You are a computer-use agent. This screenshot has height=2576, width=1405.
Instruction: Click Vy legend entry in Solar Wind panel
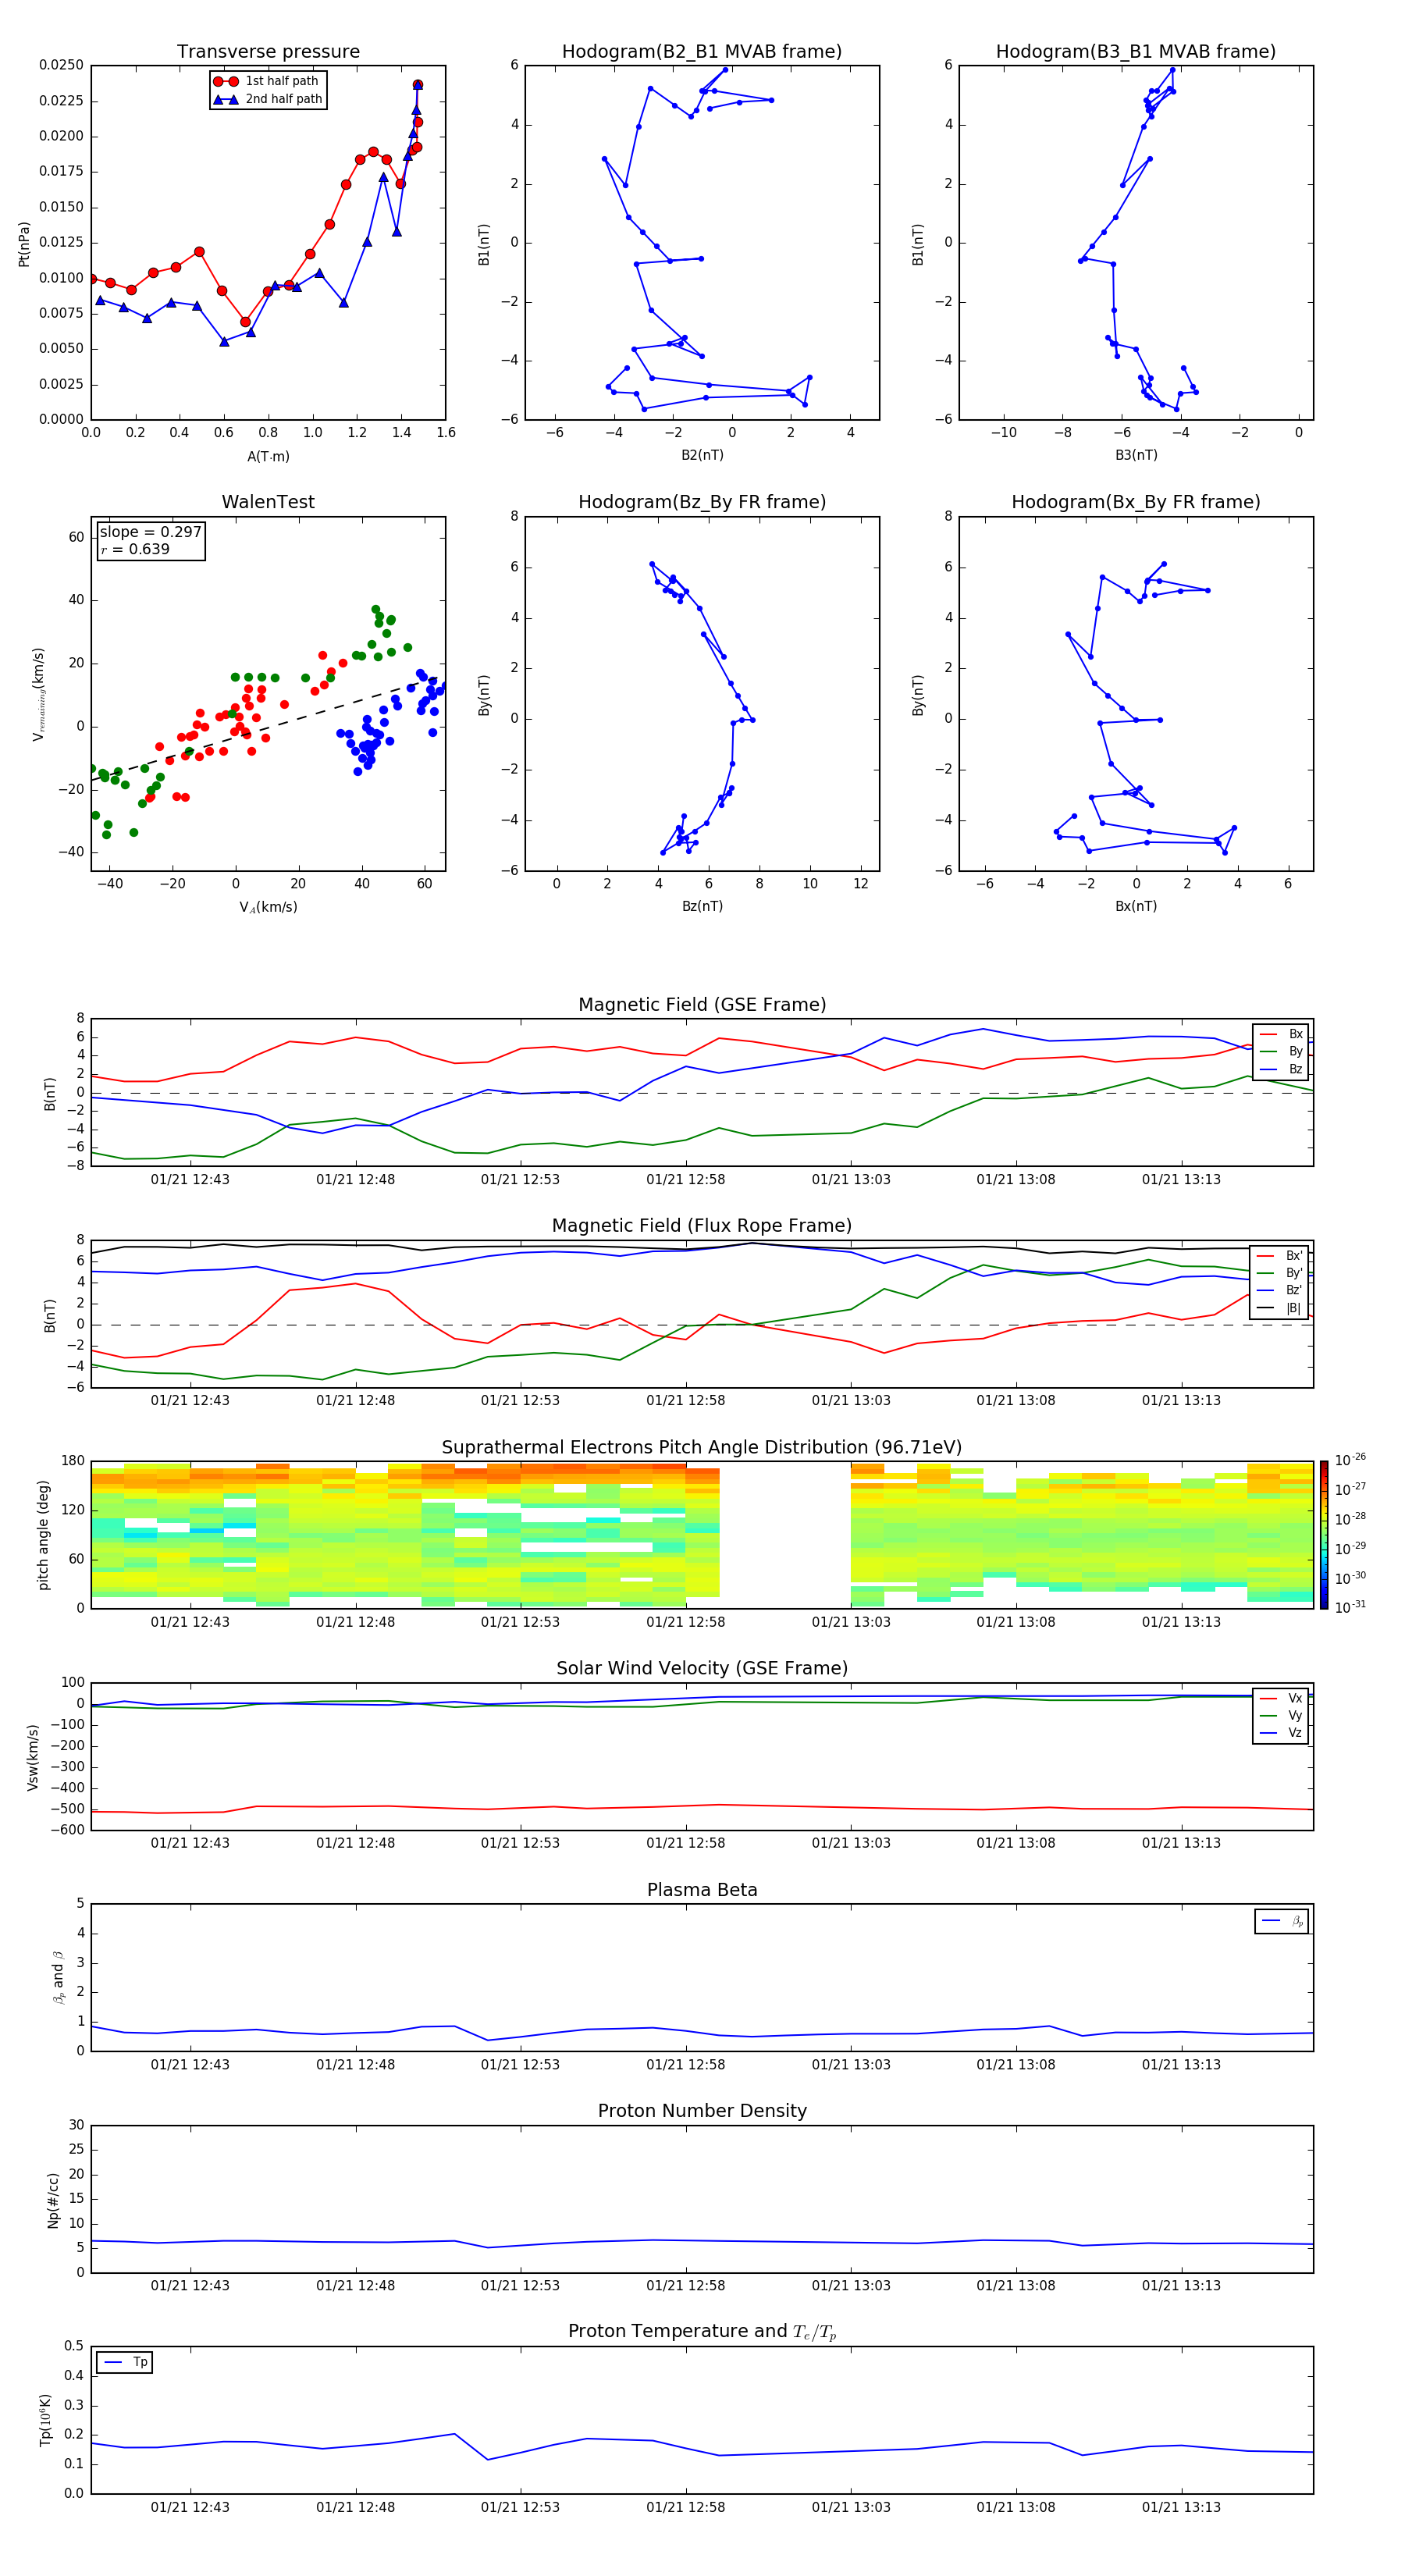click(1281, 1715)
